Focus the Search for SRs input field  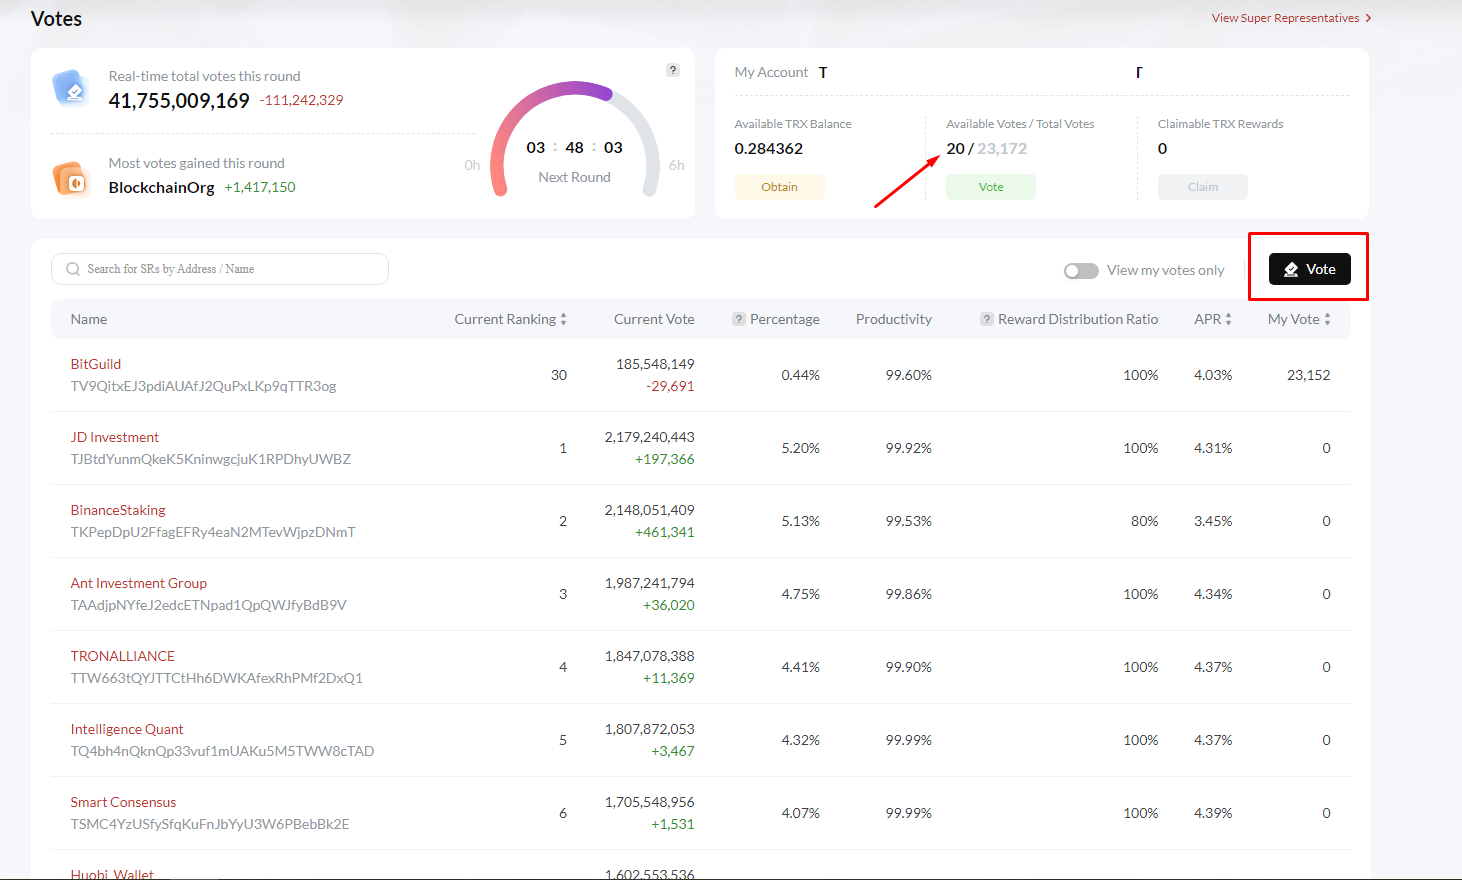[220, 269]
